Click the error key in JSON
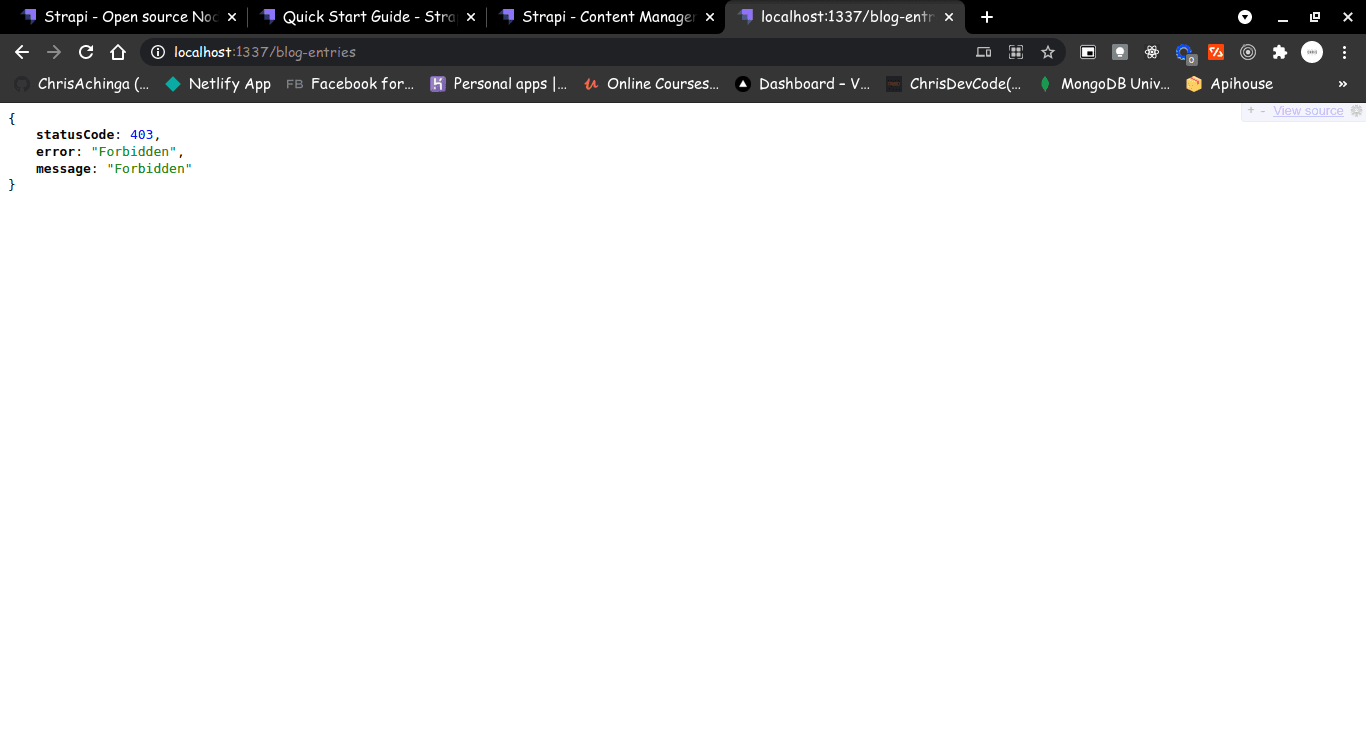The width and height of the screenshot is (1366, 734). click(x=55, y=152)
